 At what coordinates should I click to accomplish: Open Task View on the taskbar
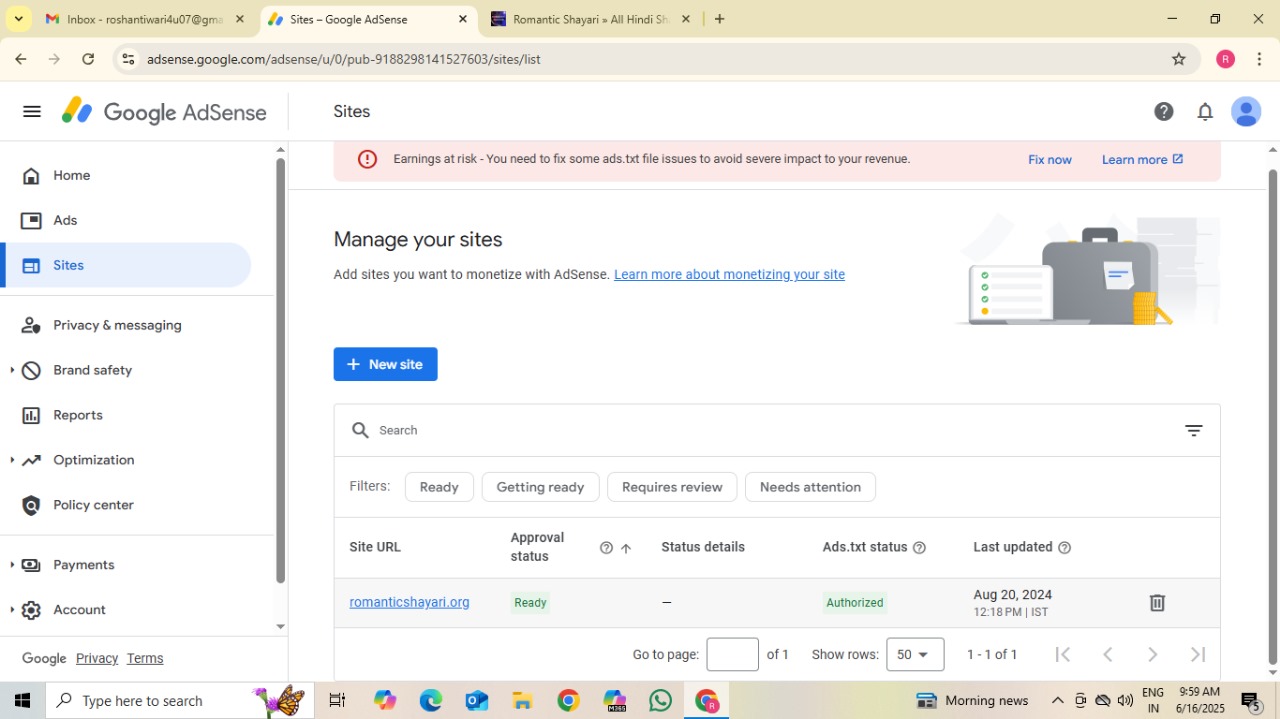tap(338, 700)
